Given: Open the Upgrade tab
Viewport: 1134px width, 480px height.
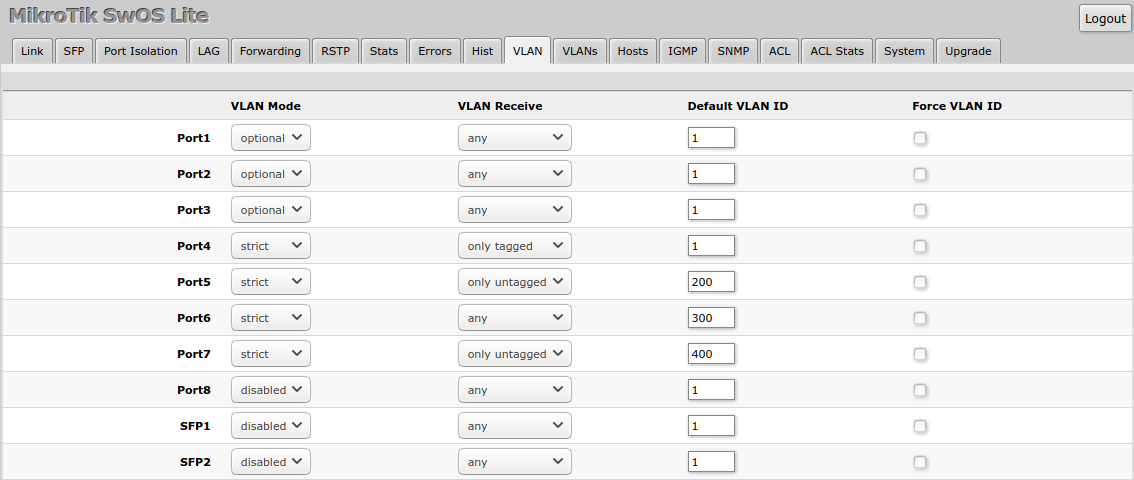Looking at the screenshot, I should 967,51.
